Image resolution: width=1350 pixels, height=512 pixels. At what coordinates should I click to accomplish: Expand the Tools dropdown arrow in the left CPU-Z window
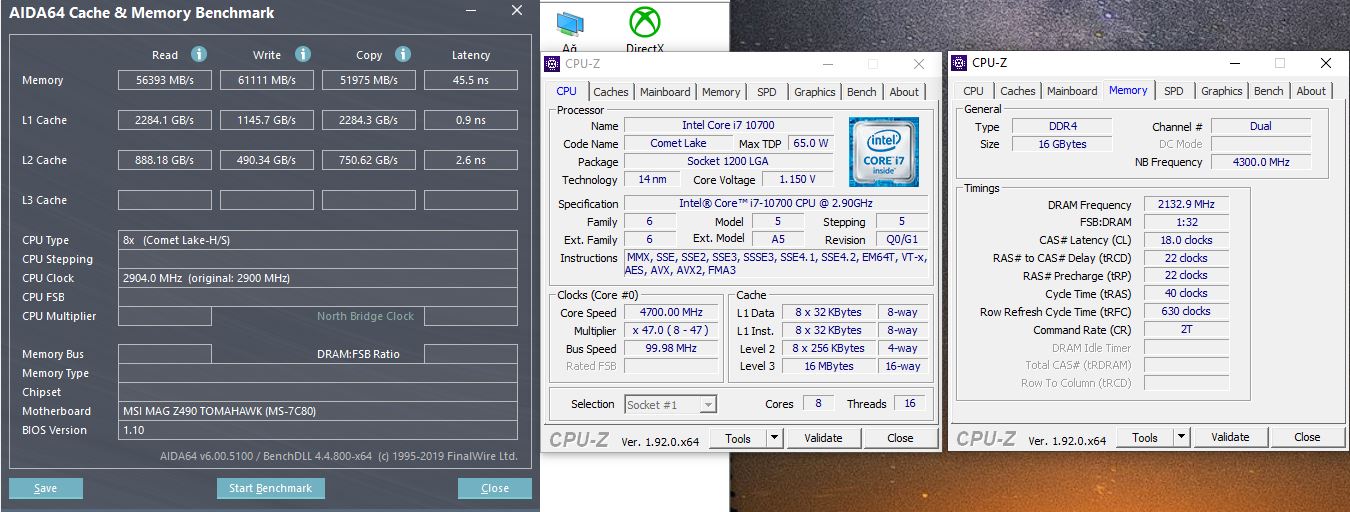point(775,438)
